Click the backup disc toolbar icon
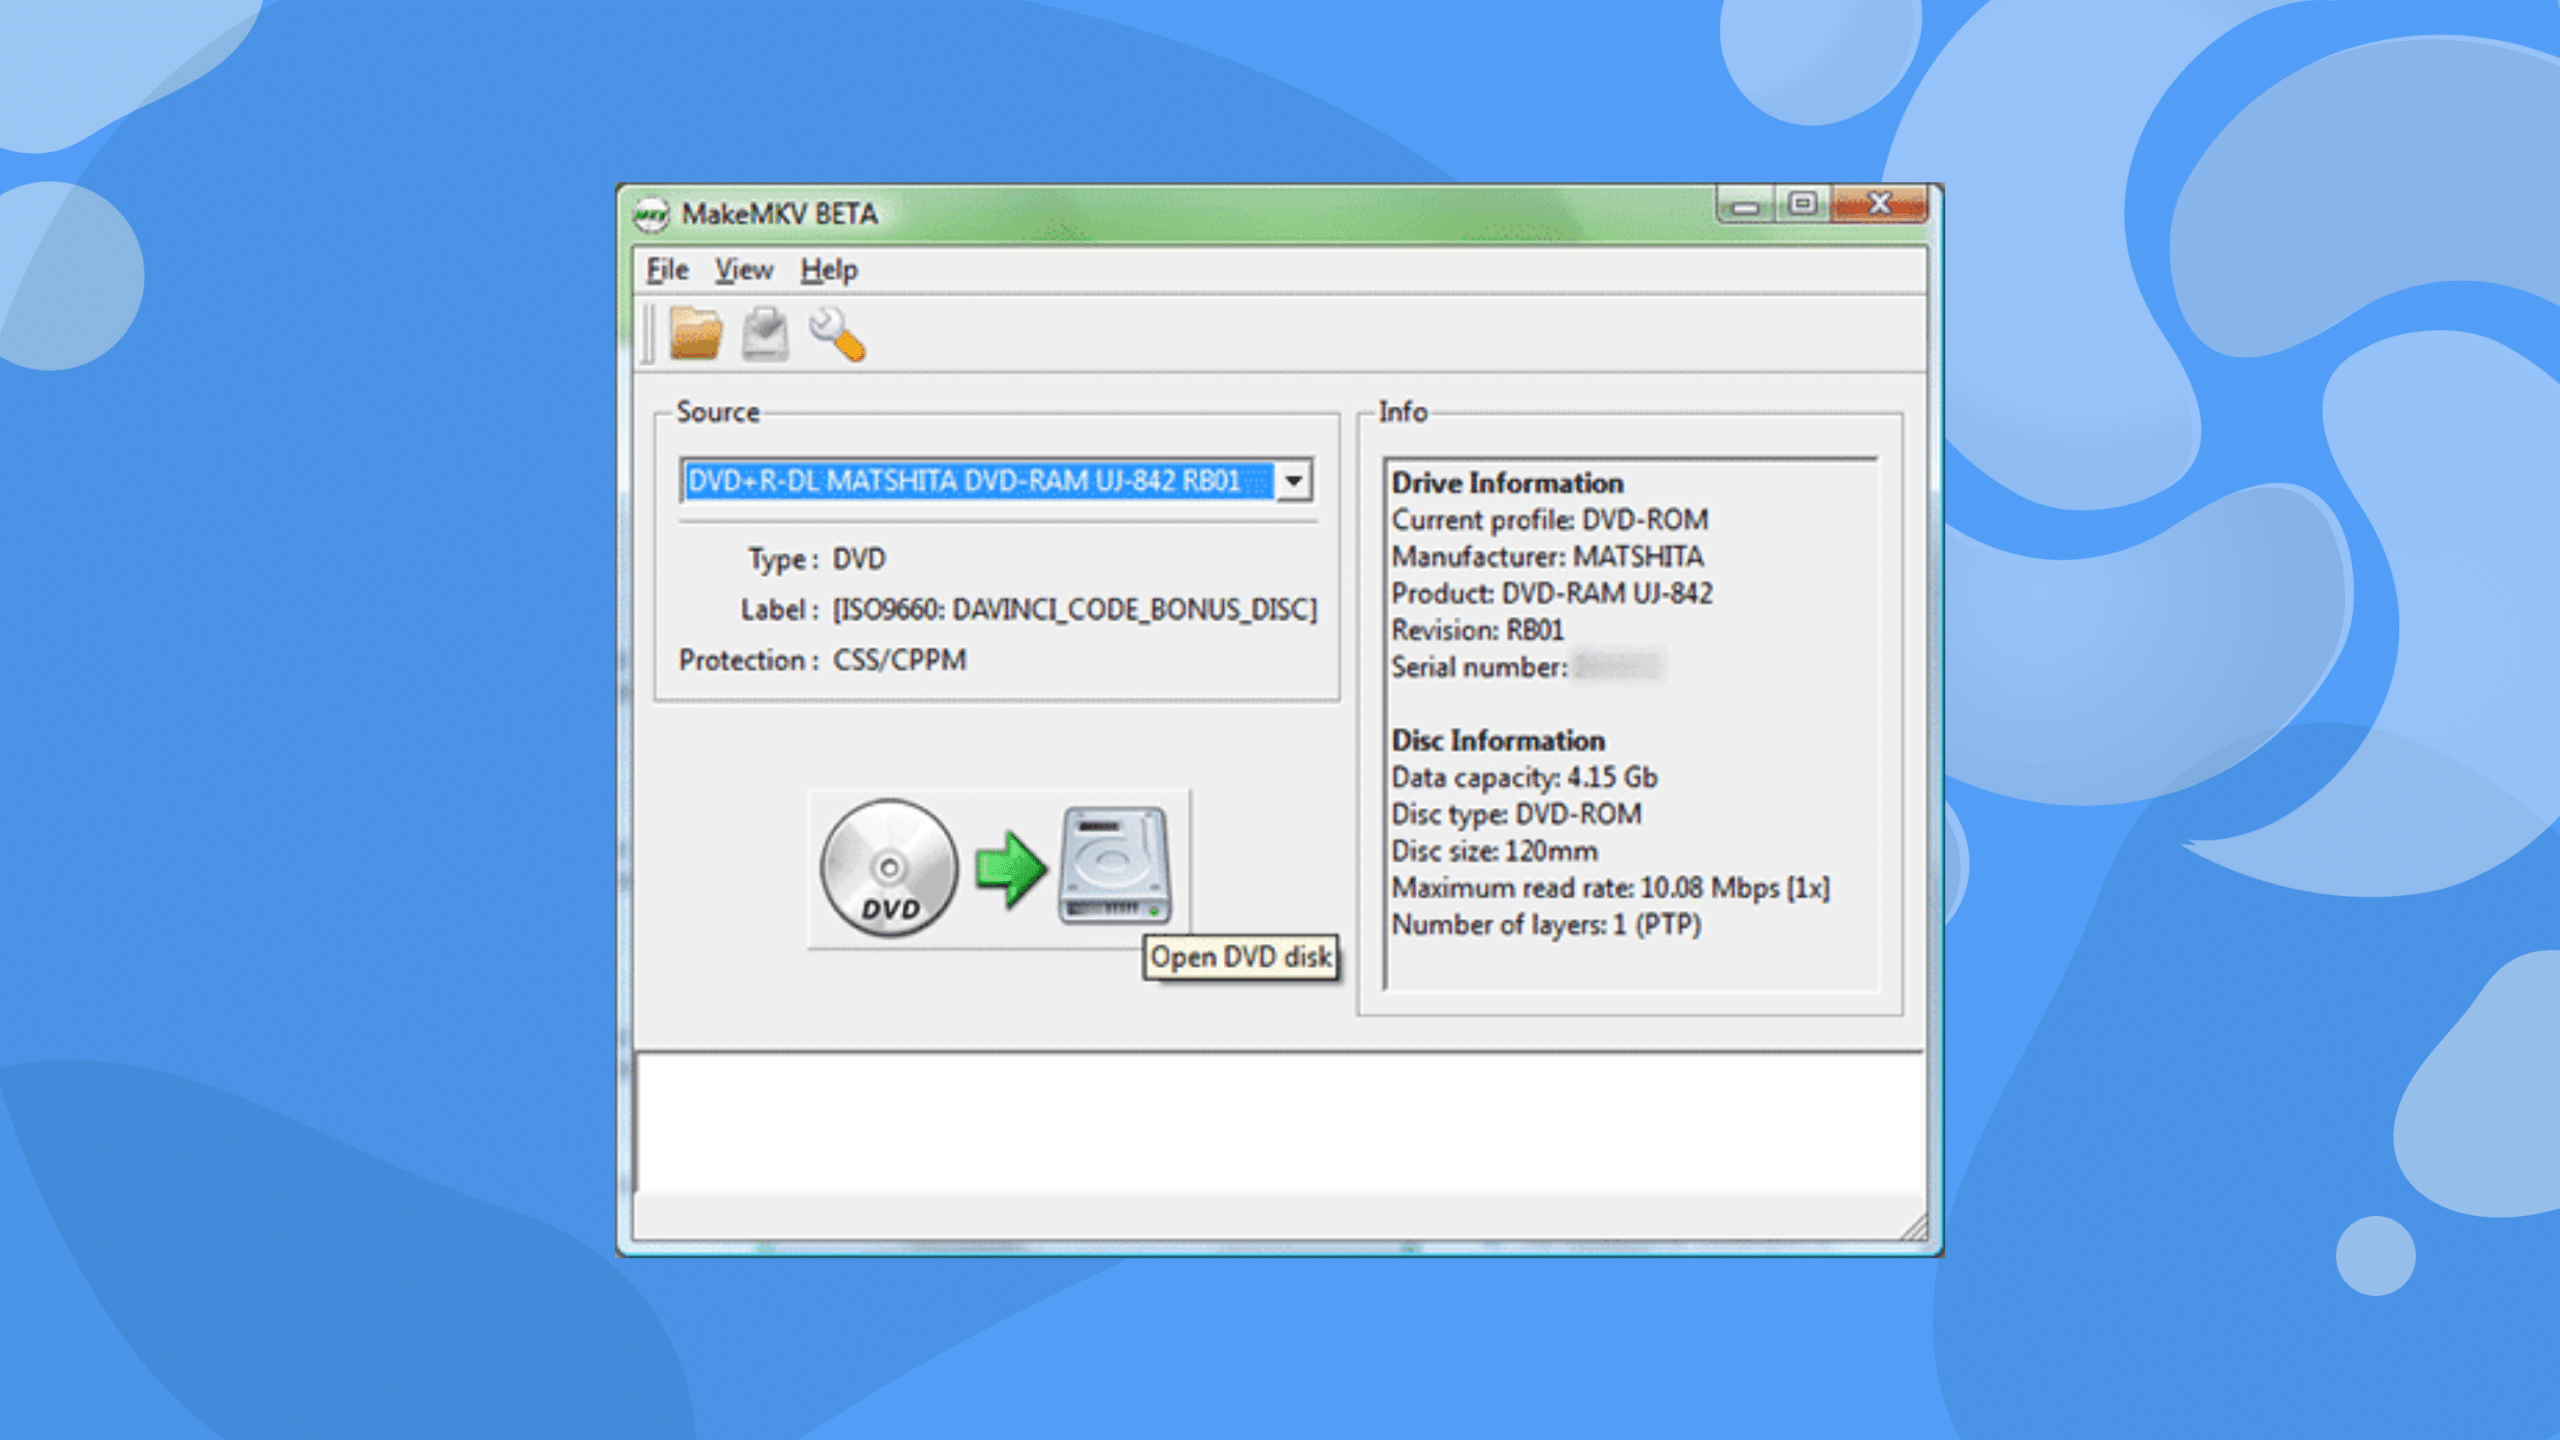This screenshot has width=2560, height=1440. point(765,334)
